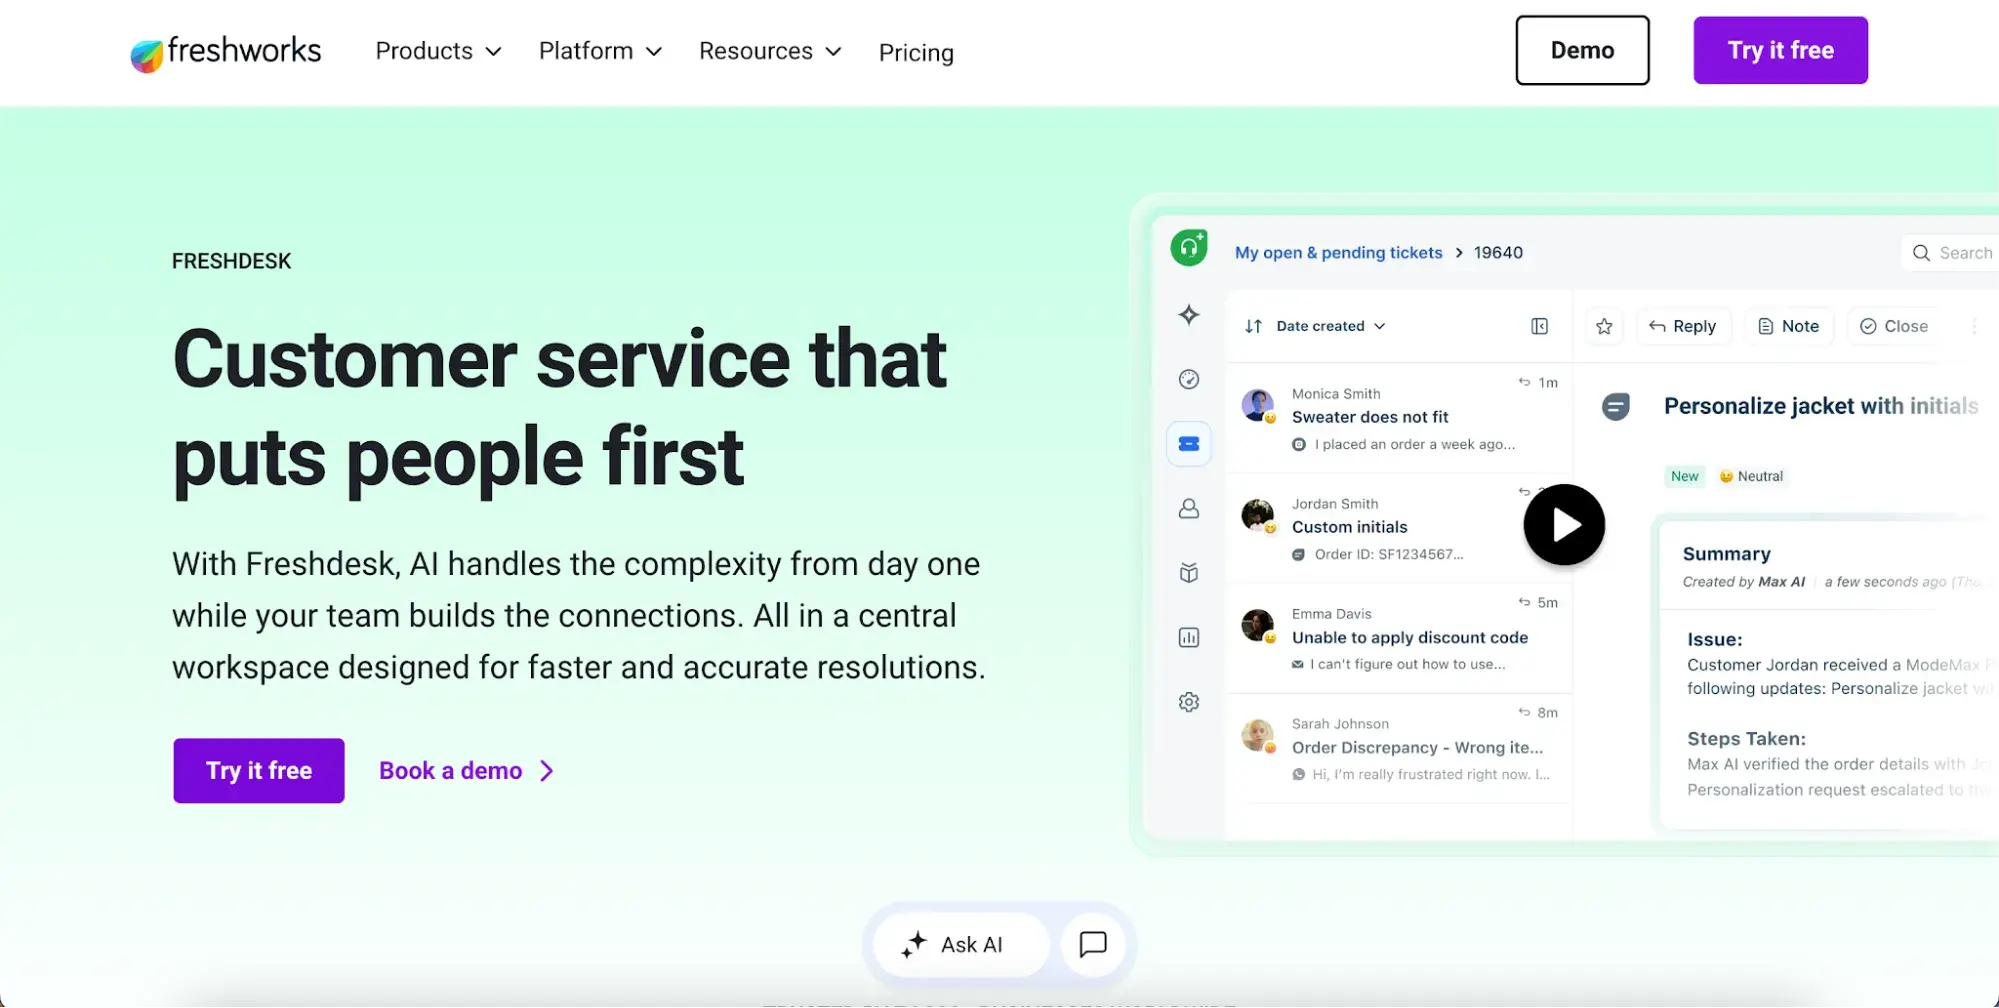Open Sarah Johnson's Order Discrepancy ticket
Screen dimensions: 1999x1008
pos(1399,748)
